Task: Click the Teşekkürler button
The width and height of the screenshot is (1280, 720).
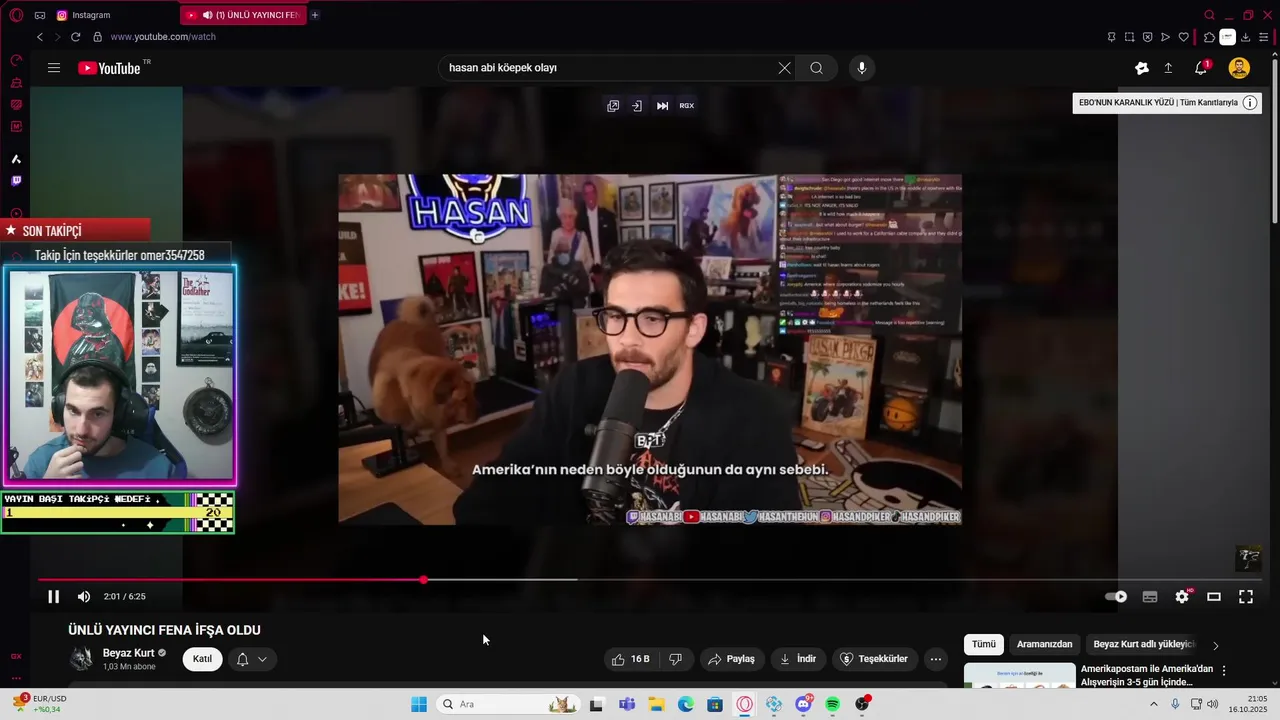Action: 874,659
